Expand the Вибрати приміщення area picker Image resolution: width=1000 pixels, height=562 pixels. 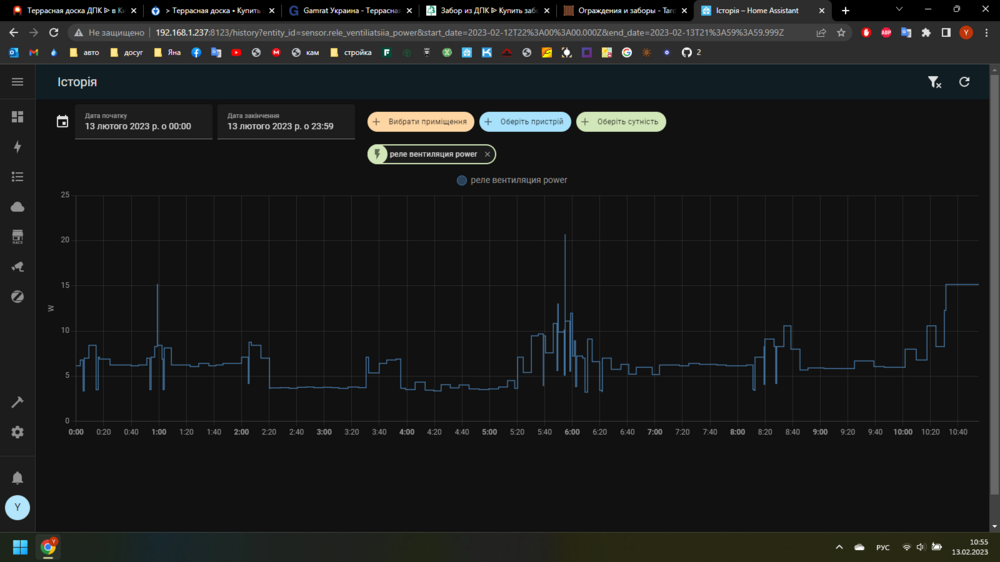(420, 122)
